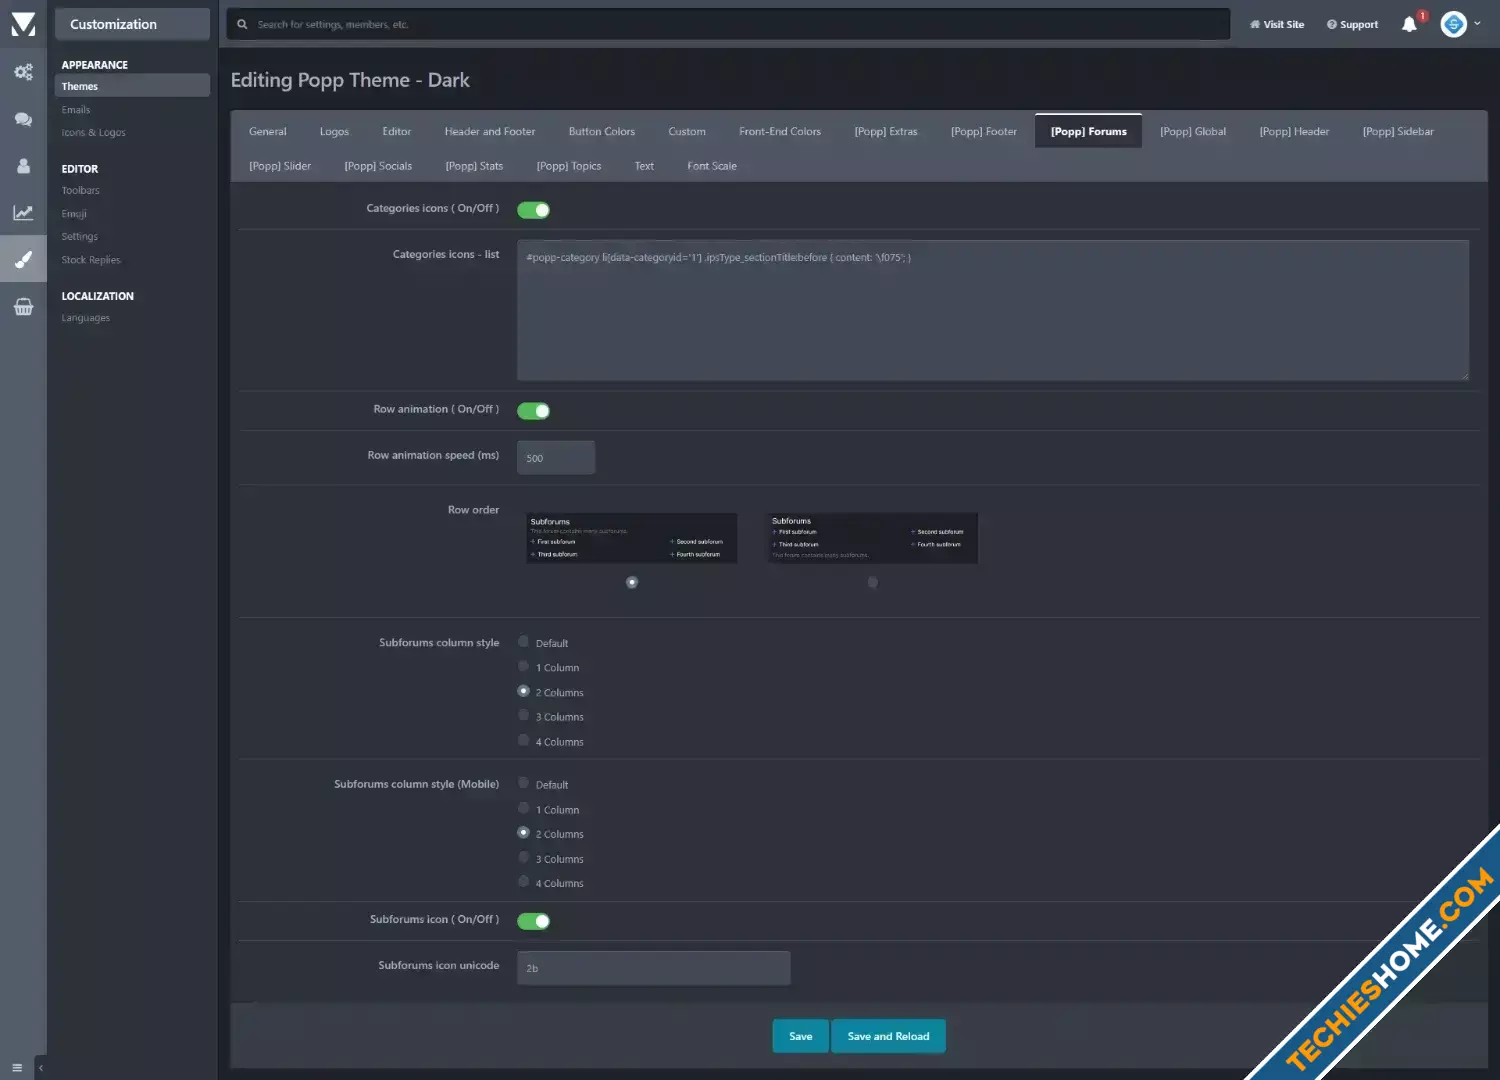
Task: Open Themes in the Appearance menu
Action: pyautogui.click(x=132, y=86)
